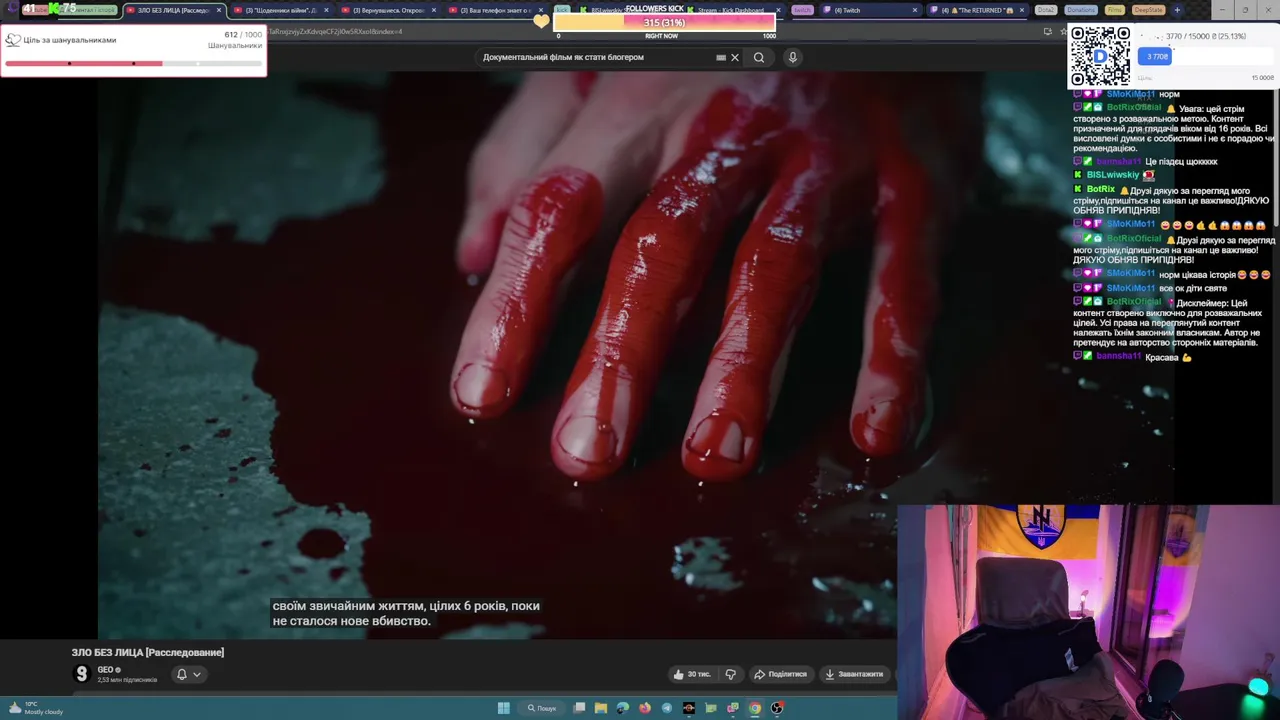Open the on-screen keyboard icon in search box
Image resolution: width=1280 pixels, height=720 pixels.
721,57
